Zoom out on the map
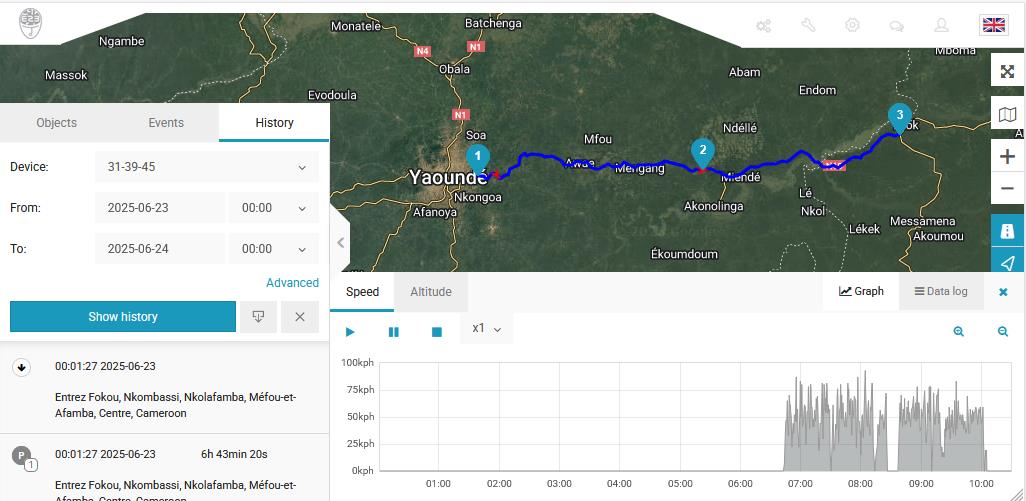Viewport: 1026px width, 501px height. (x=1007, y=189)
